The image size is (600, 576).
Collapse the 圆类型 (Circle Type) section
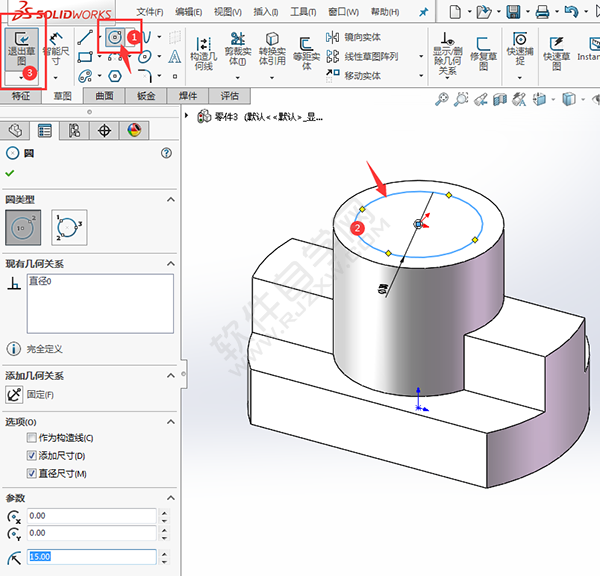click(171, 199)
